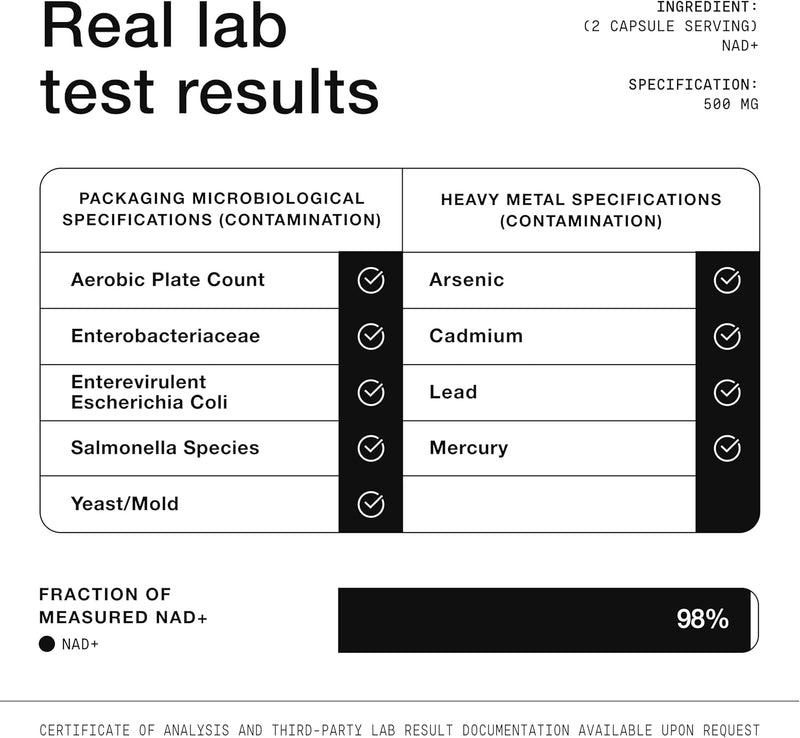800x738 pixels.
Task: Select the Packaging Microbiological Specifications header
Action: point(221,209)
